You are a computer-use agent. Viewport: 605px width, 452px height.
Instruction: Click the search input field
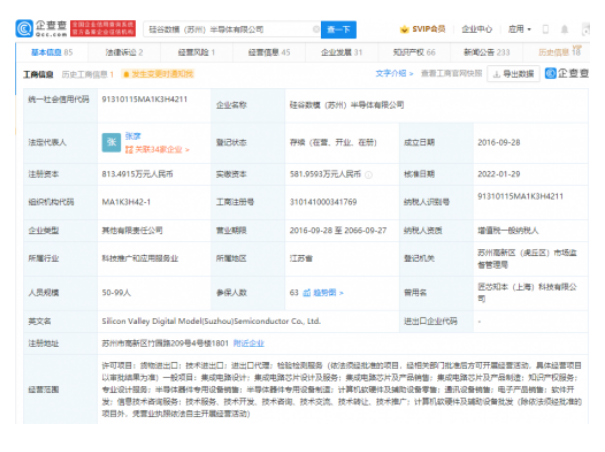(230, 29)
